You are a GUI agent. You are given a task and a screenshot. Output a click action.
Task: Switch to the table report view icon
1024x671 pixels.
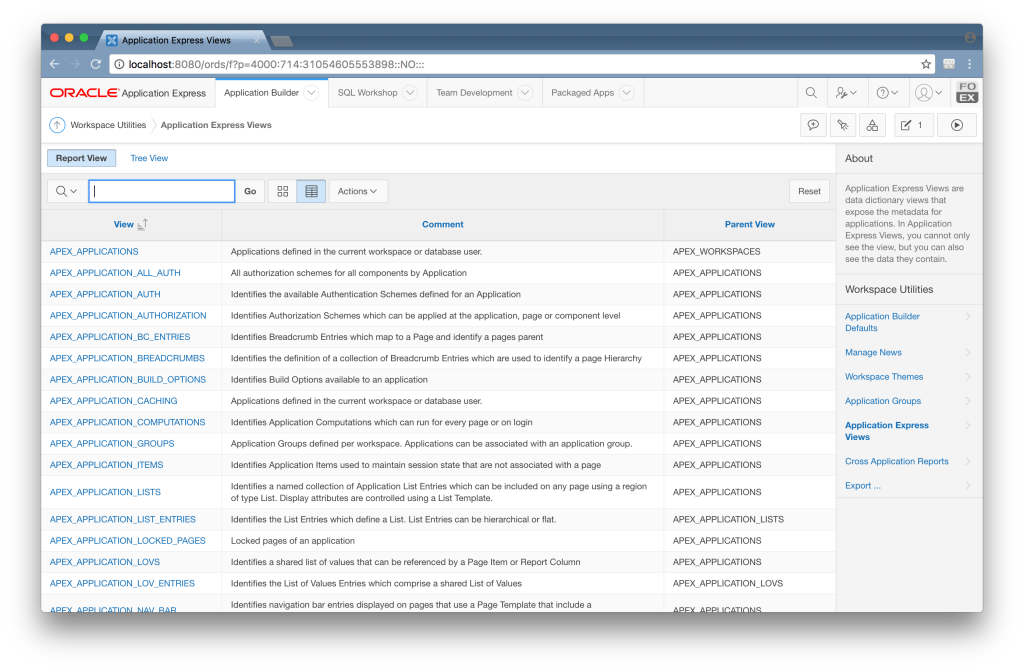tap(312, 191)
